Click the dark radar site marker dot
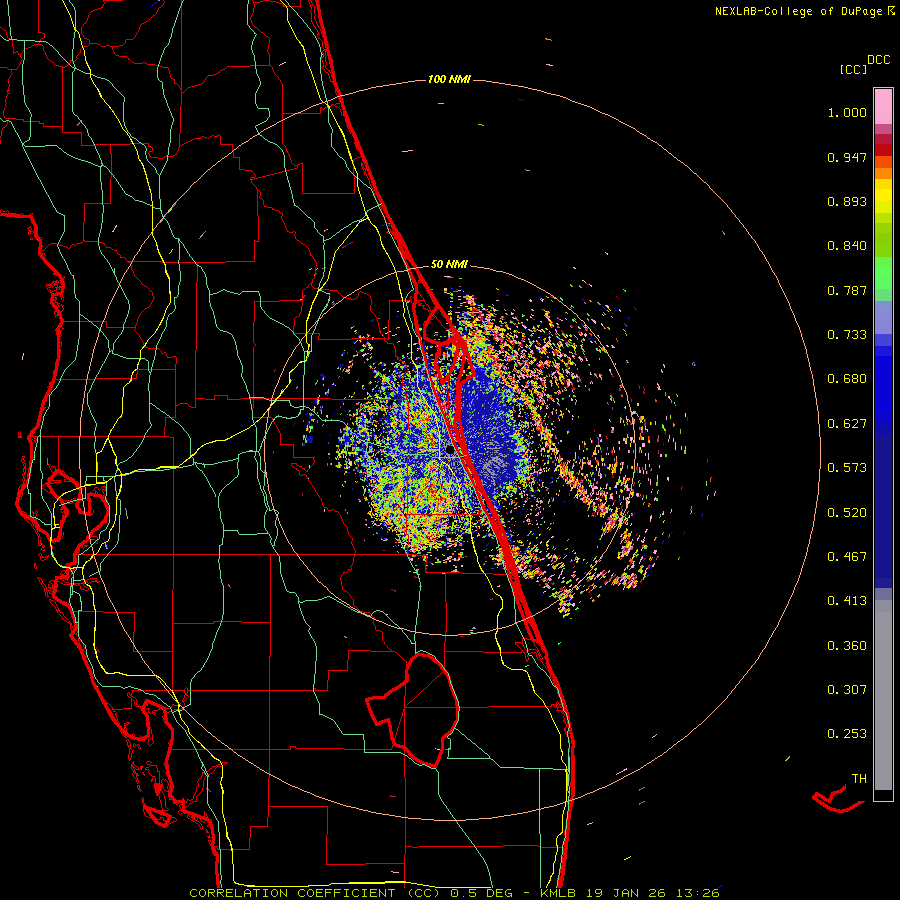The height and width of the screenshot is (900, 900). click(450, 451)
